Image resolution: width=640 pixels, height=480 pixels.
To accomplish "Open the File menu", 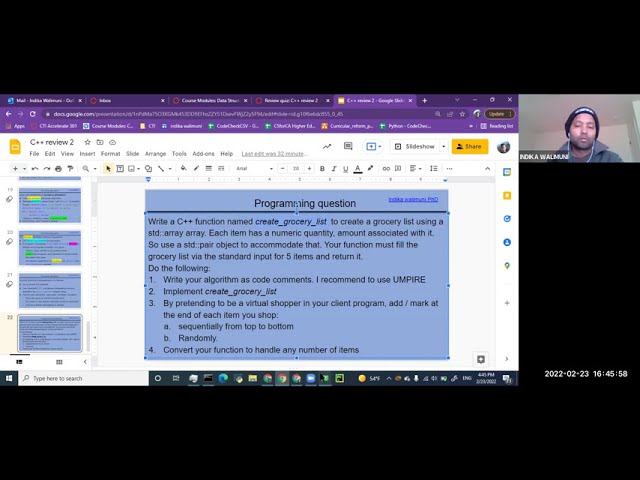I will point(34,154).
